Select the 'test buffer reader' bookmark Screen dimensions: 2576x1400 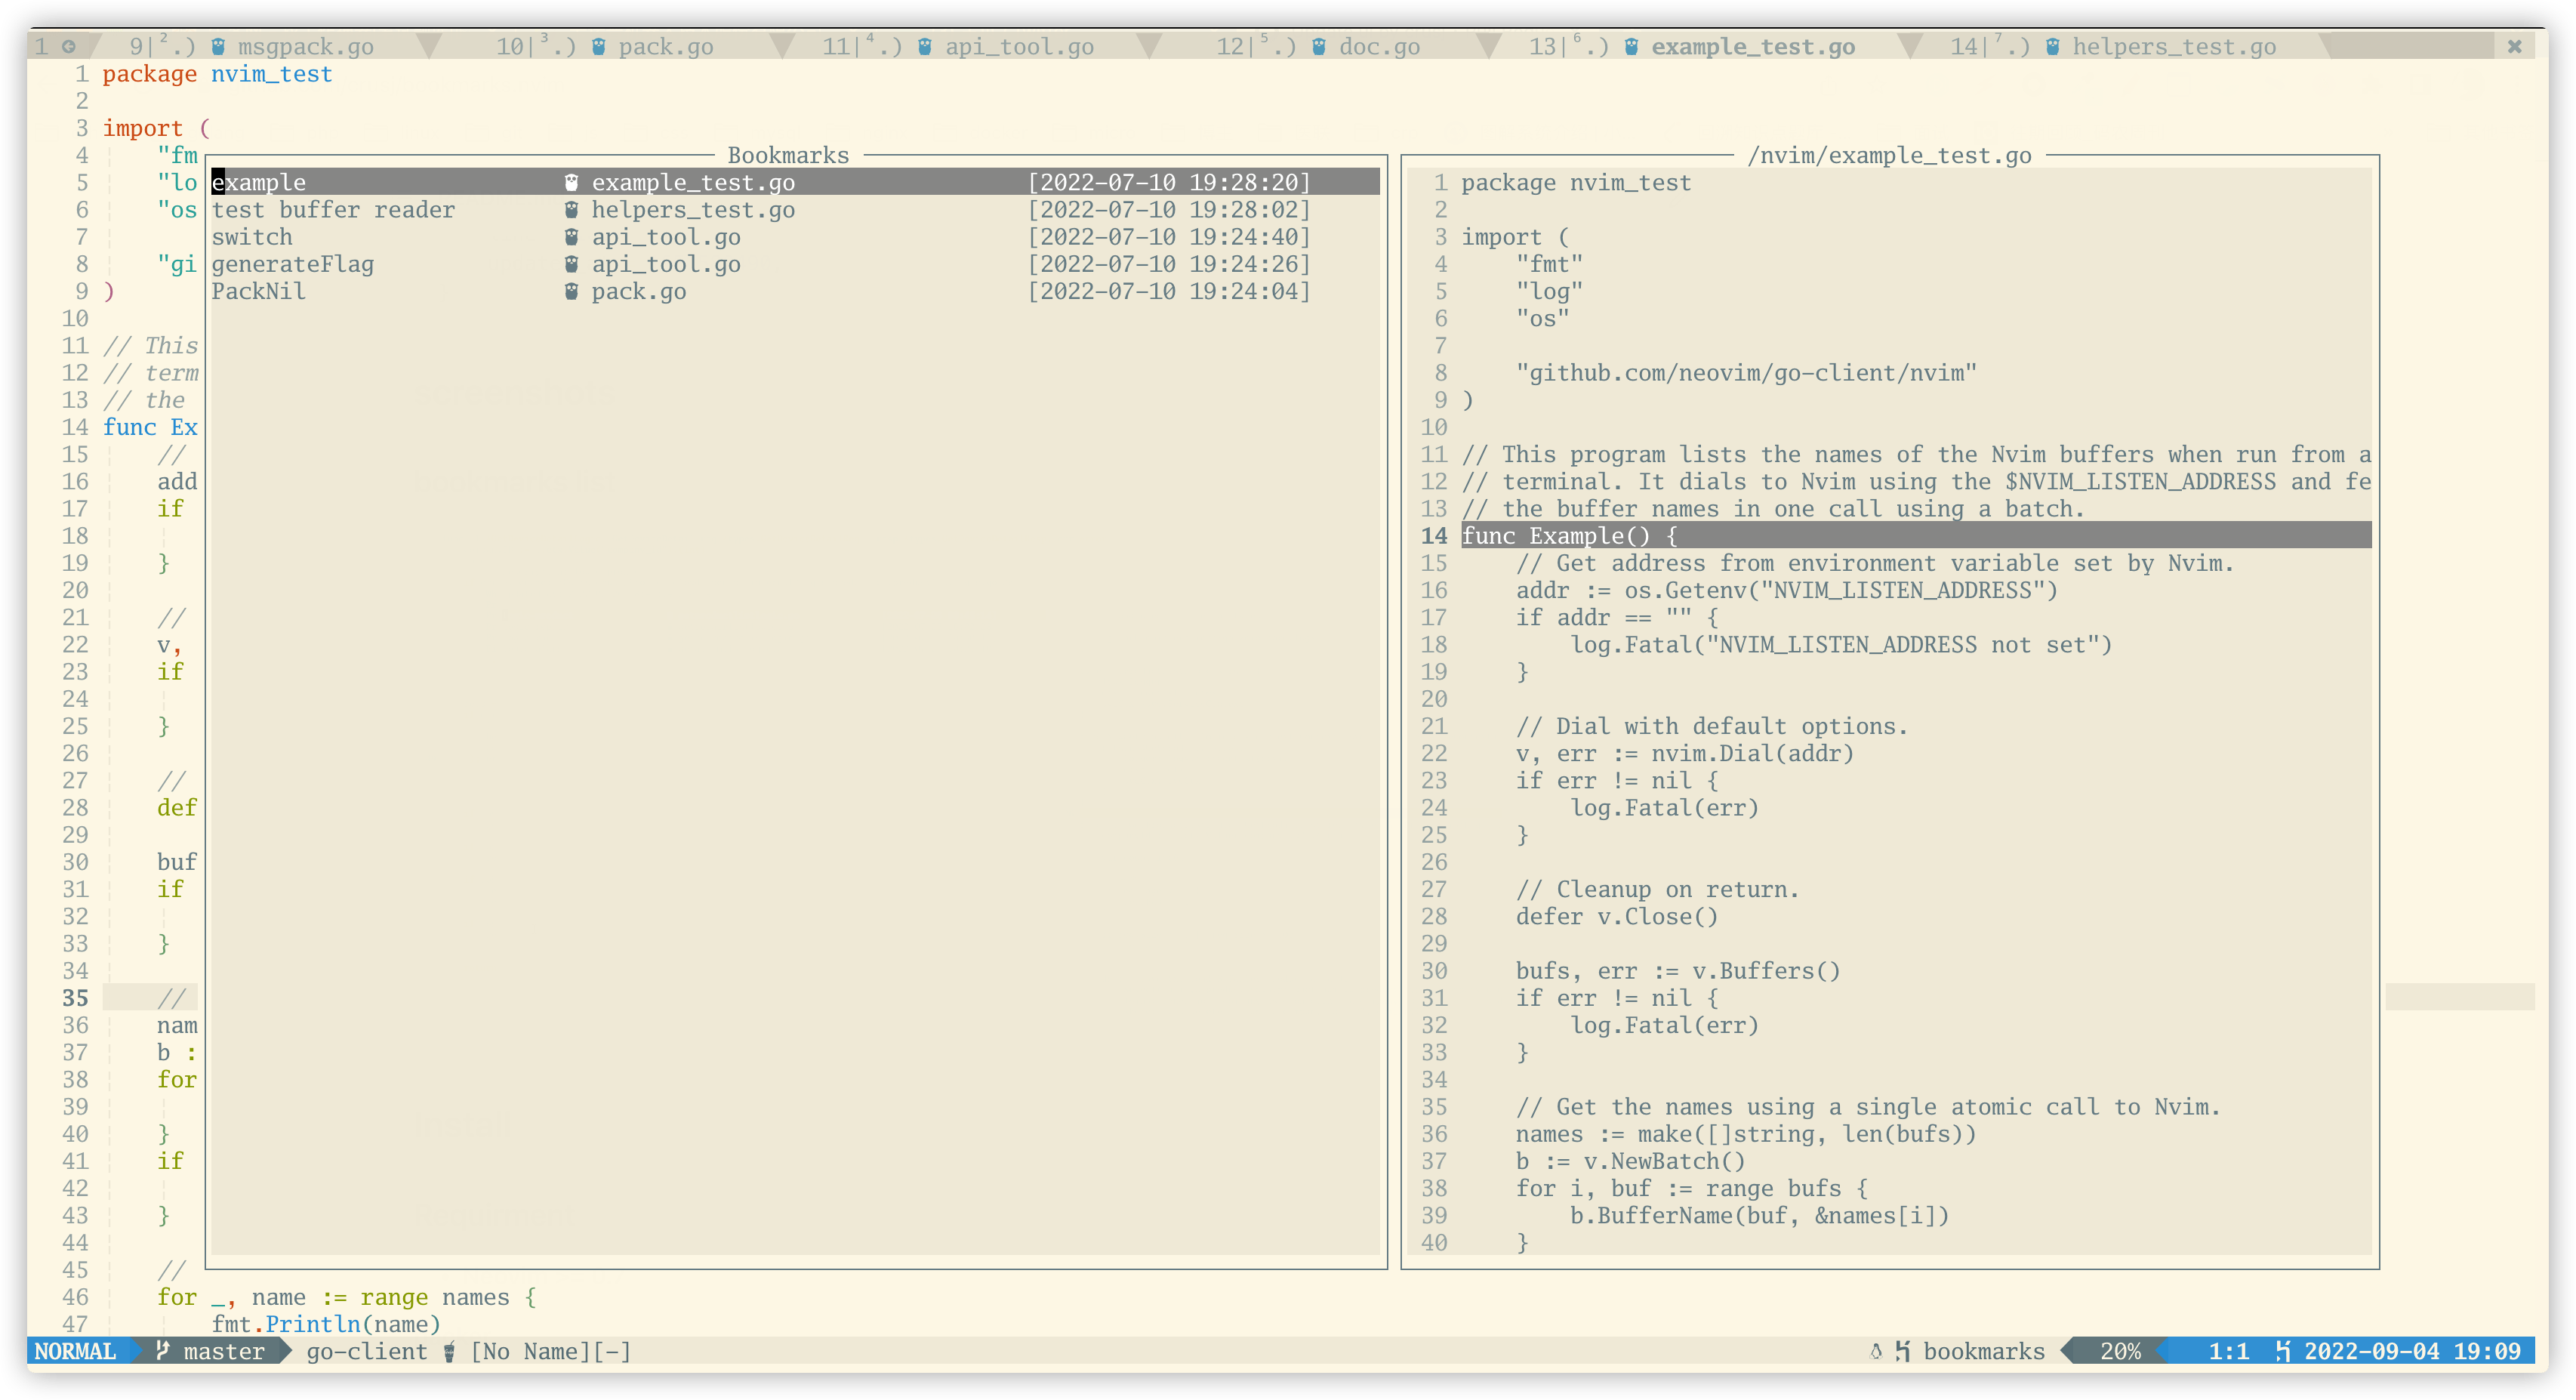[x=333, y=210]
